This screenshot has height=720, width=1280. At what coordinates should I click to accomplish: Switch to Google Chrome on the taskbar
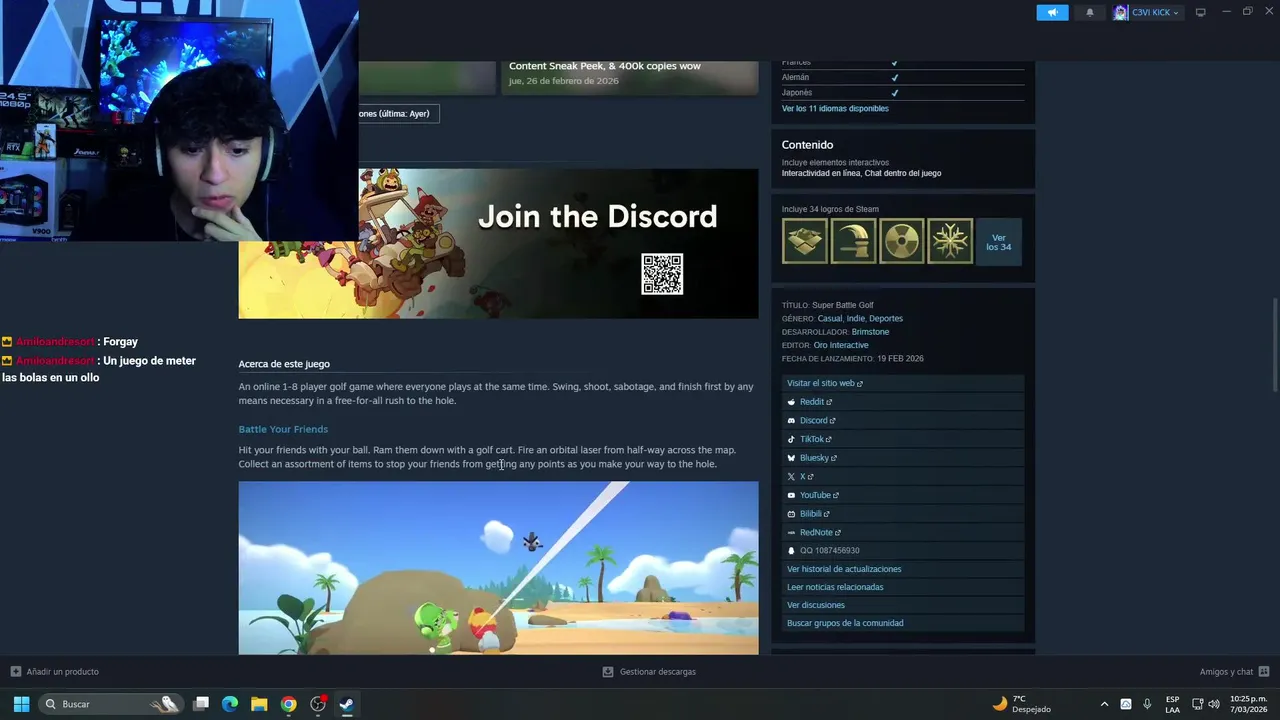288,704
